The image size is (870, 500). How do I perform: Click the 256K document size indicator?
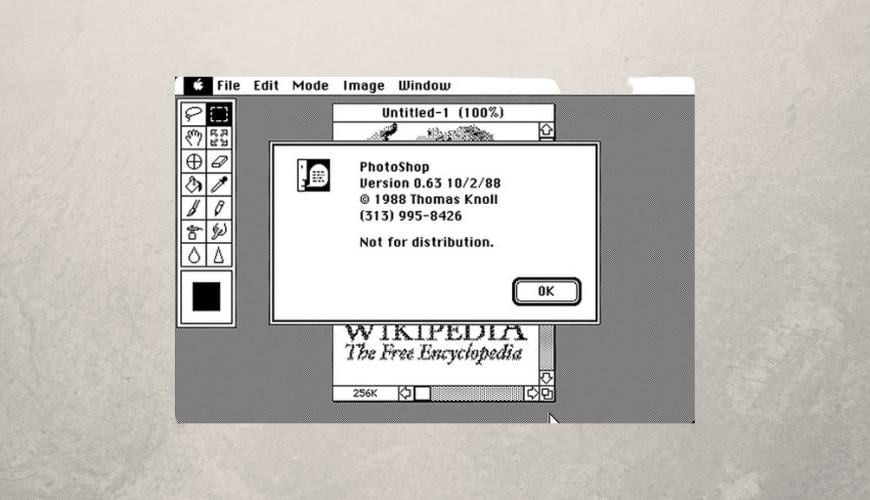click(365, 393)
